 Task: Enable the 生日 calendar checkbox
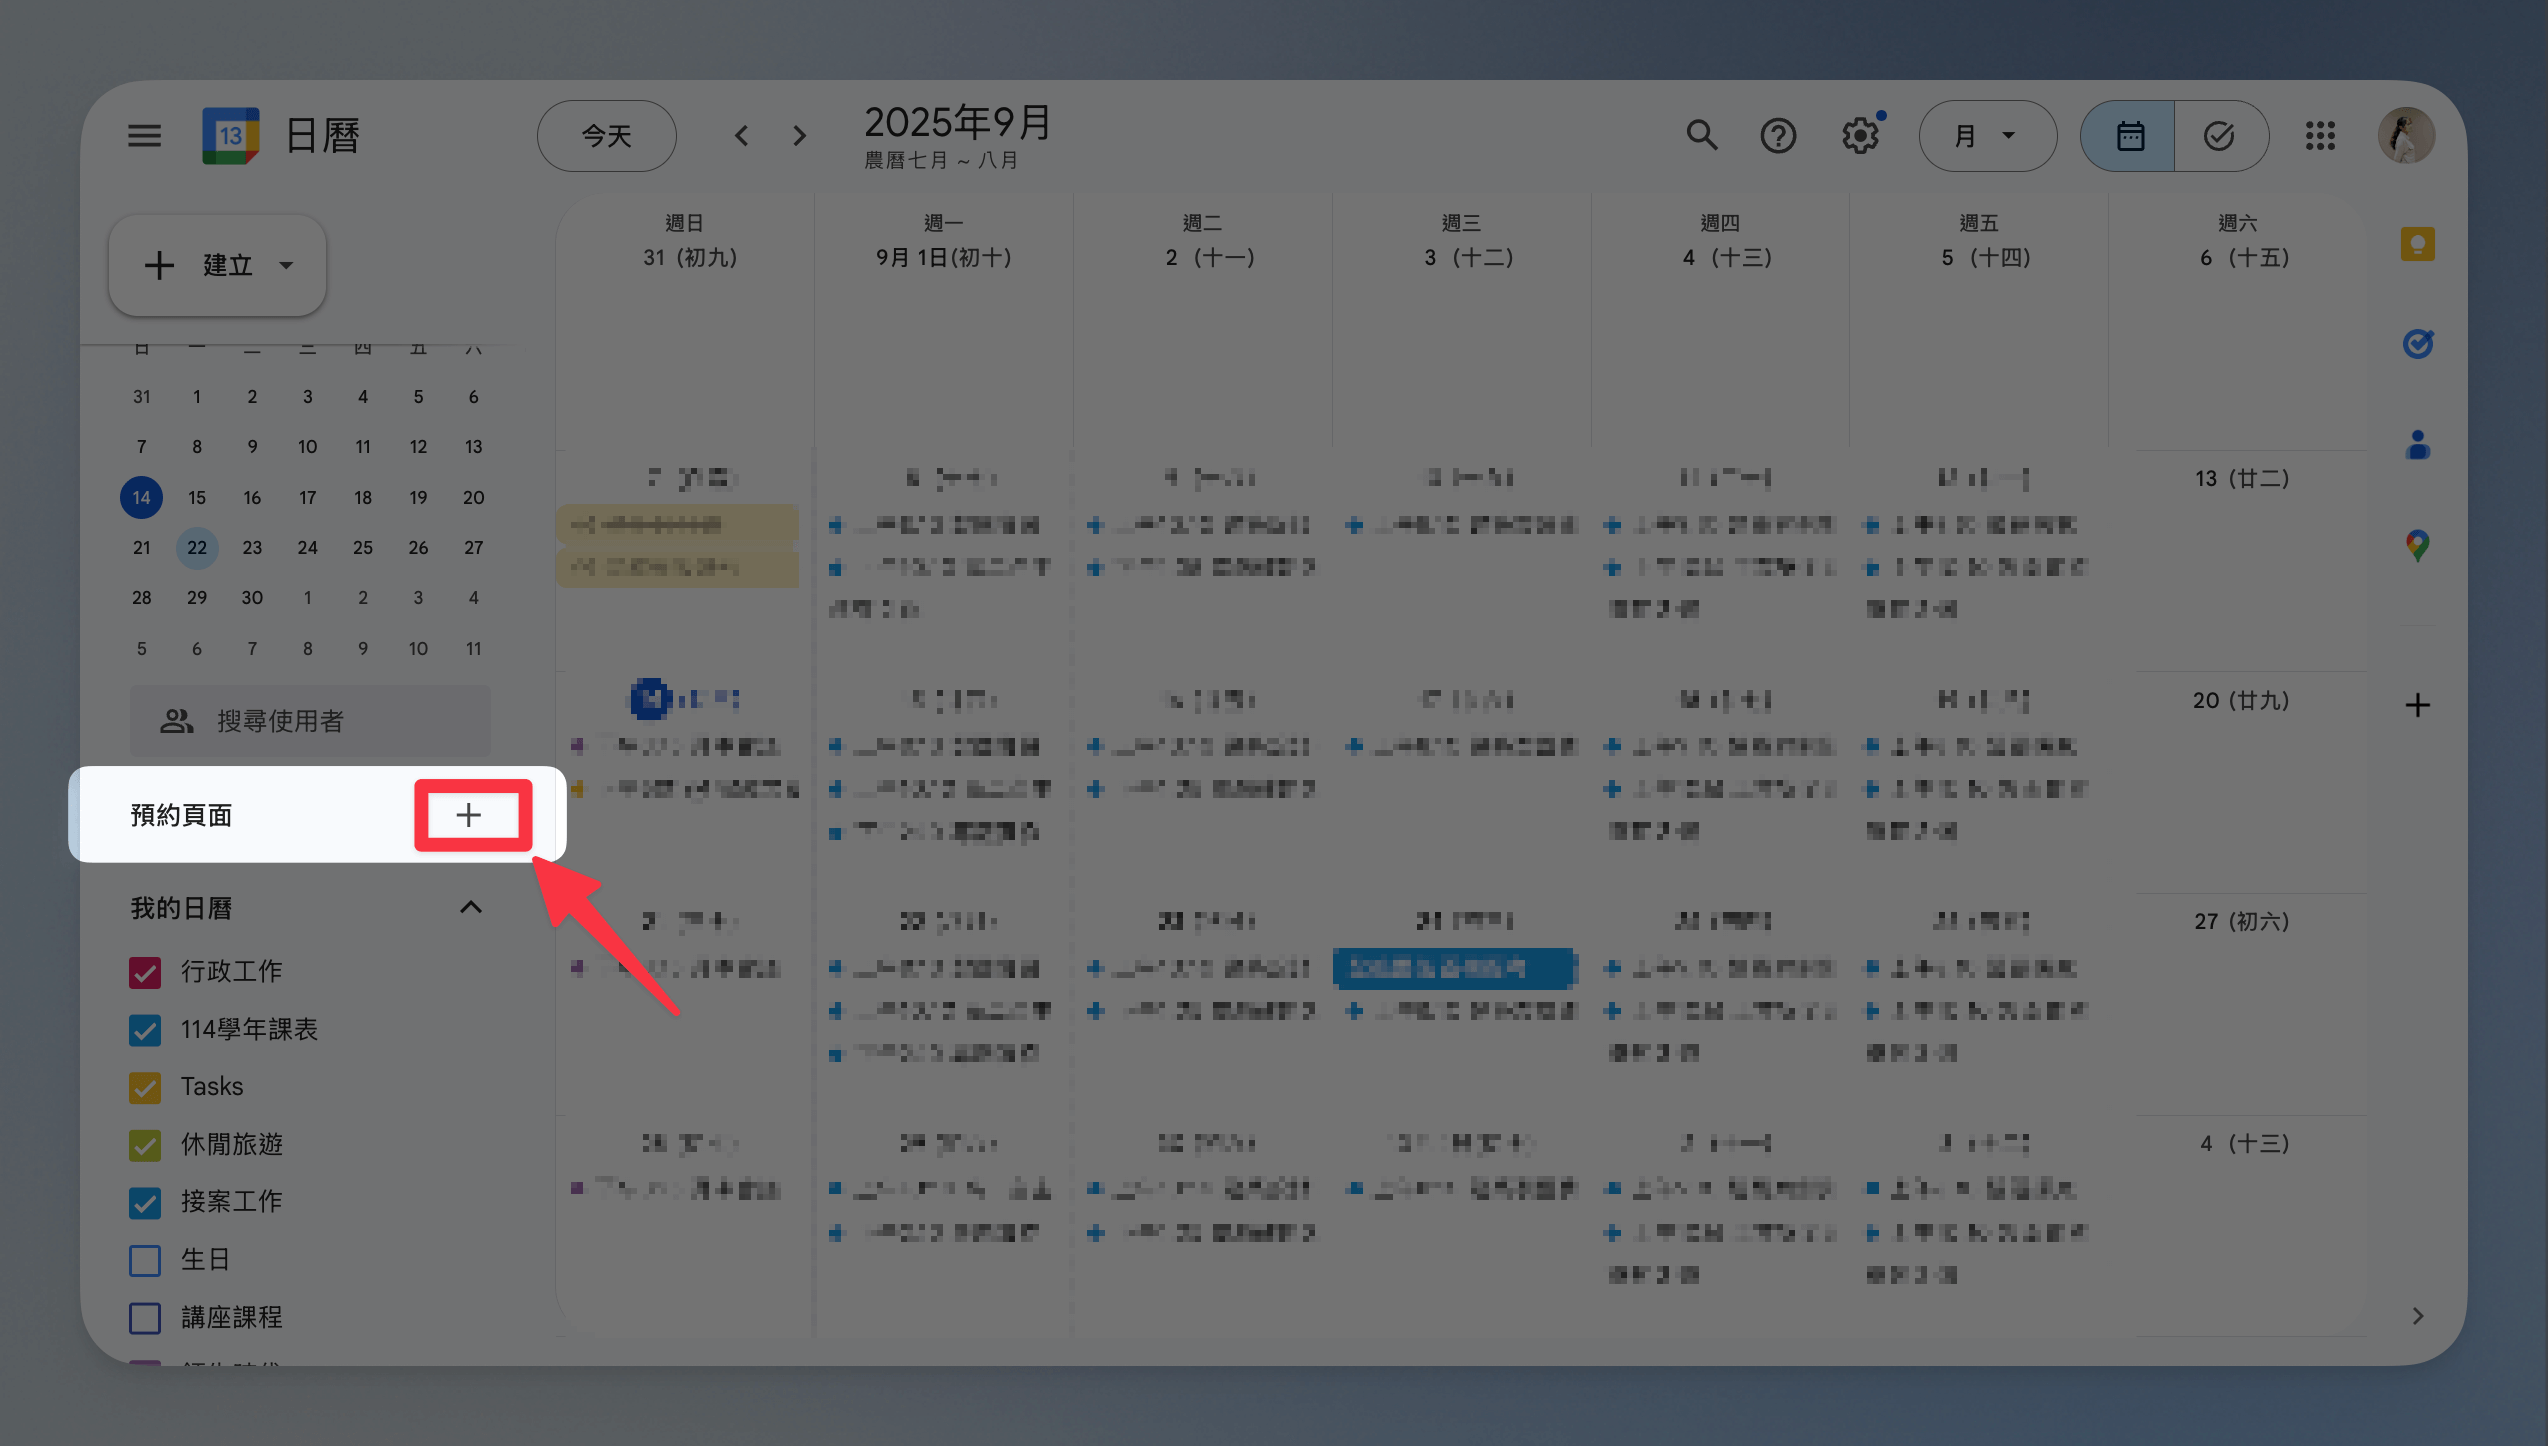pos(145,1260)
